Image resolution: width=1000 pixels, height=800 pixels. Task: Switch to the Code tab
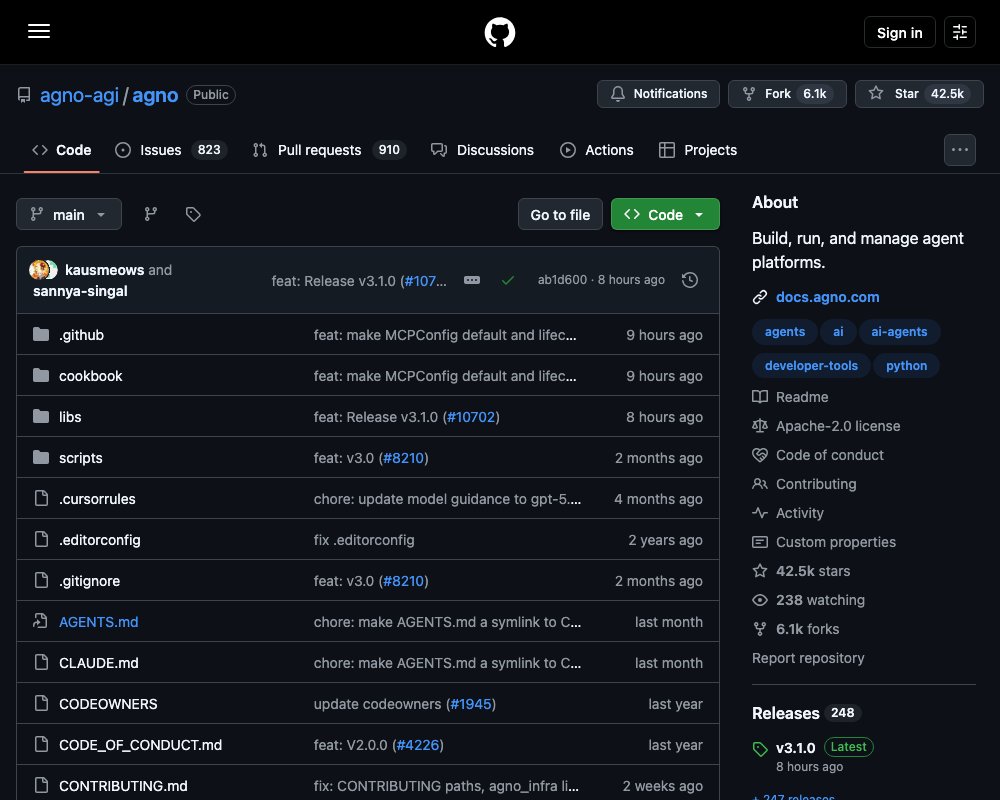click(x=62, y=150)
